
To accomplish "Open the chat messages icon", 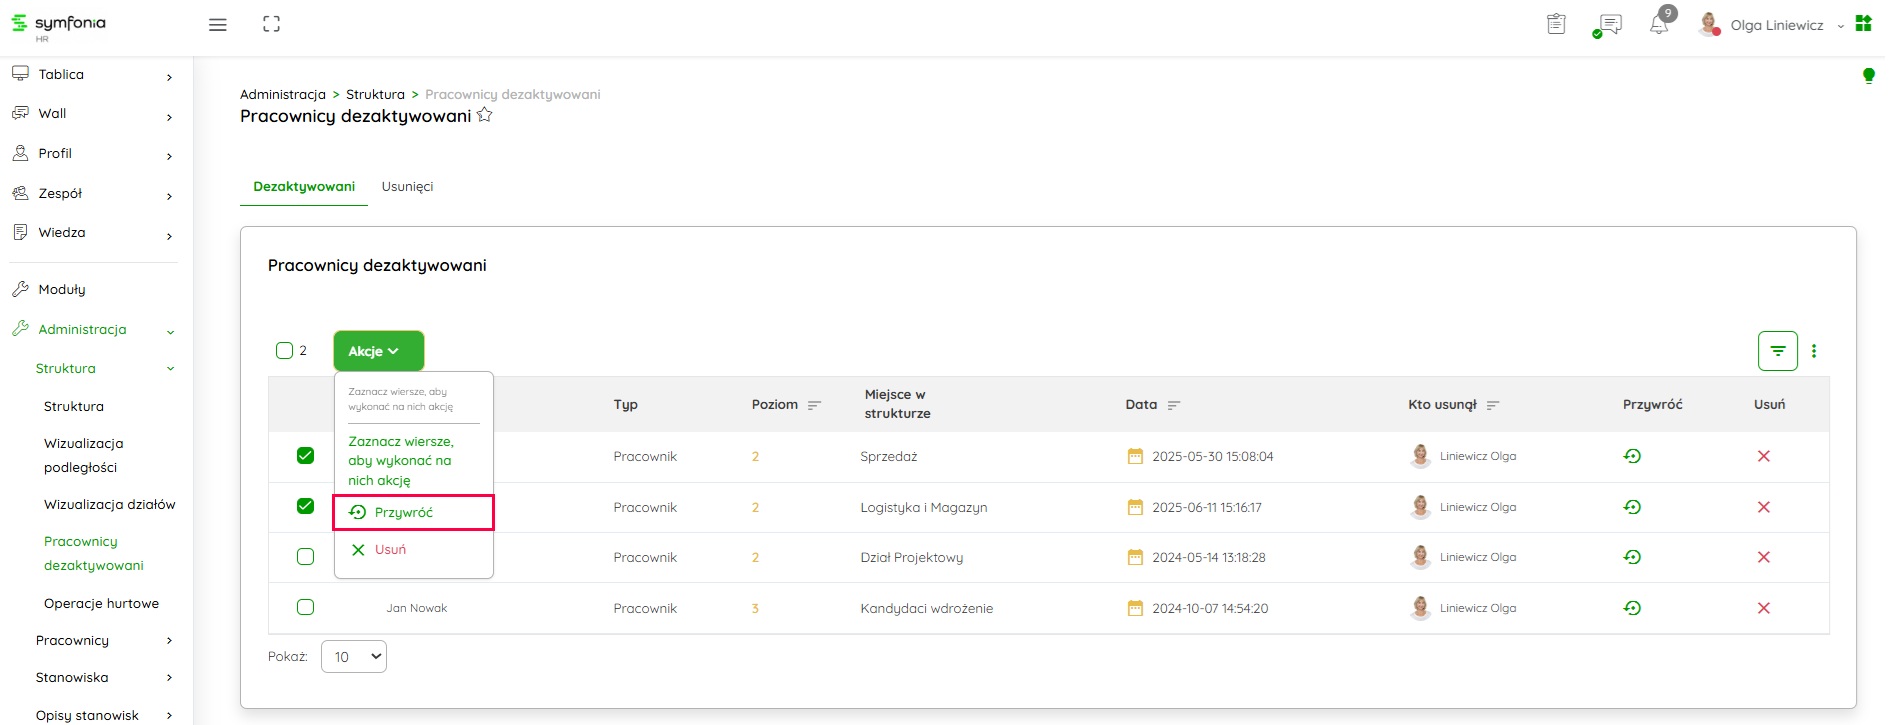I will tap(1609, 25).
